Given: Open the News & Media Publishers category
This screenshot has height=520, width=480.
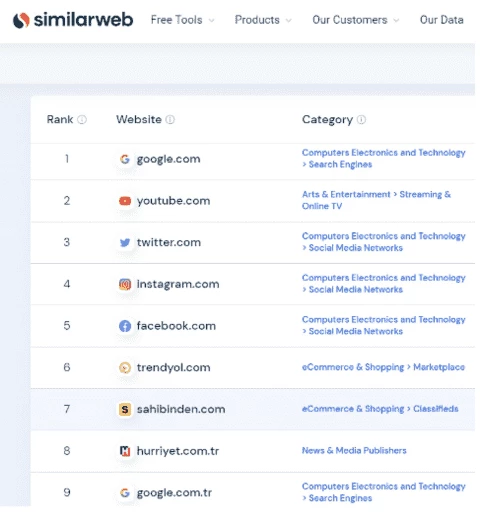Looking at the screenshot, I should tap(354, 451).
